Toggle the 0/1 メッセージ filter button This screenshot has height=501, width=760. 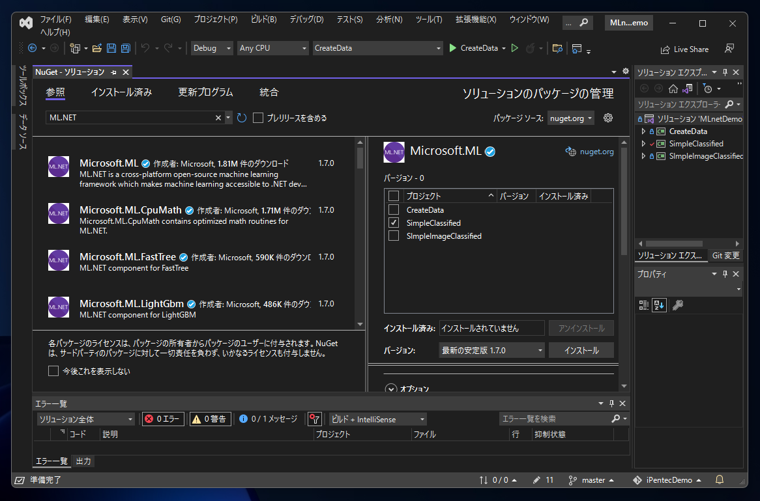coord(268,419)
